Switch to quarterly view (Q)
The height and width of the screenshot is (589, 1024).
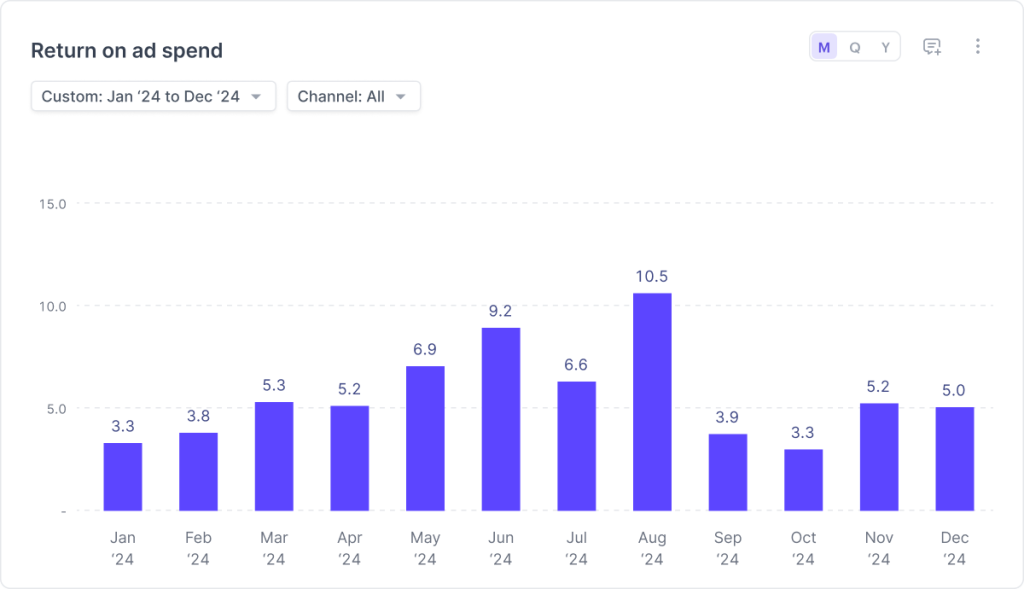point(854,48)
